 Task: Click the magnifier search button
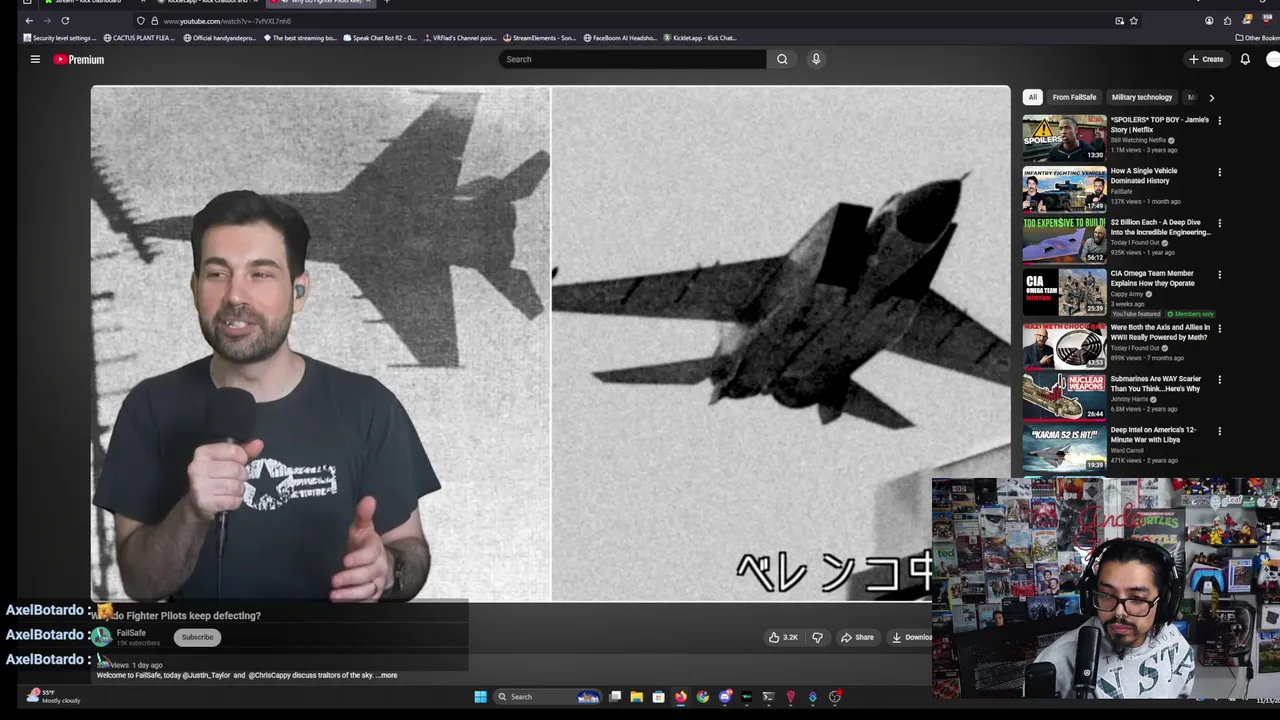(782, 59)
